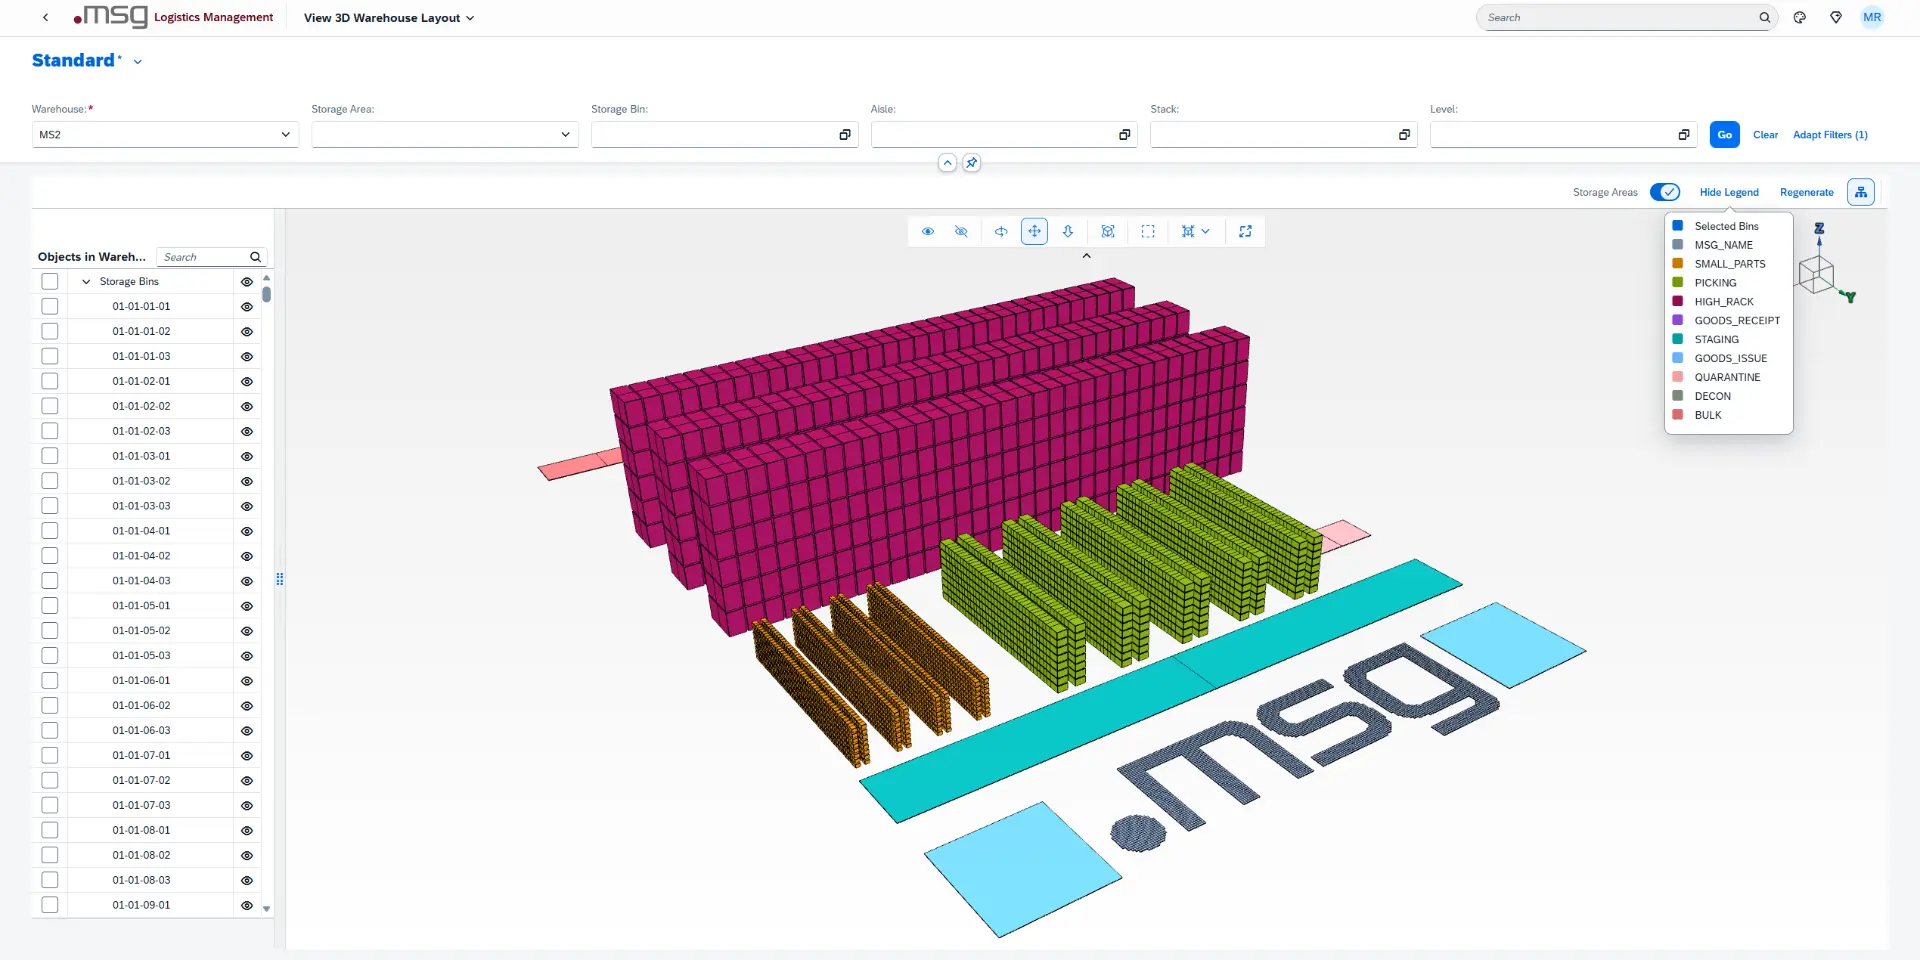Toggle visibility of bin 01-01-06-02

(x=247, y=706)
